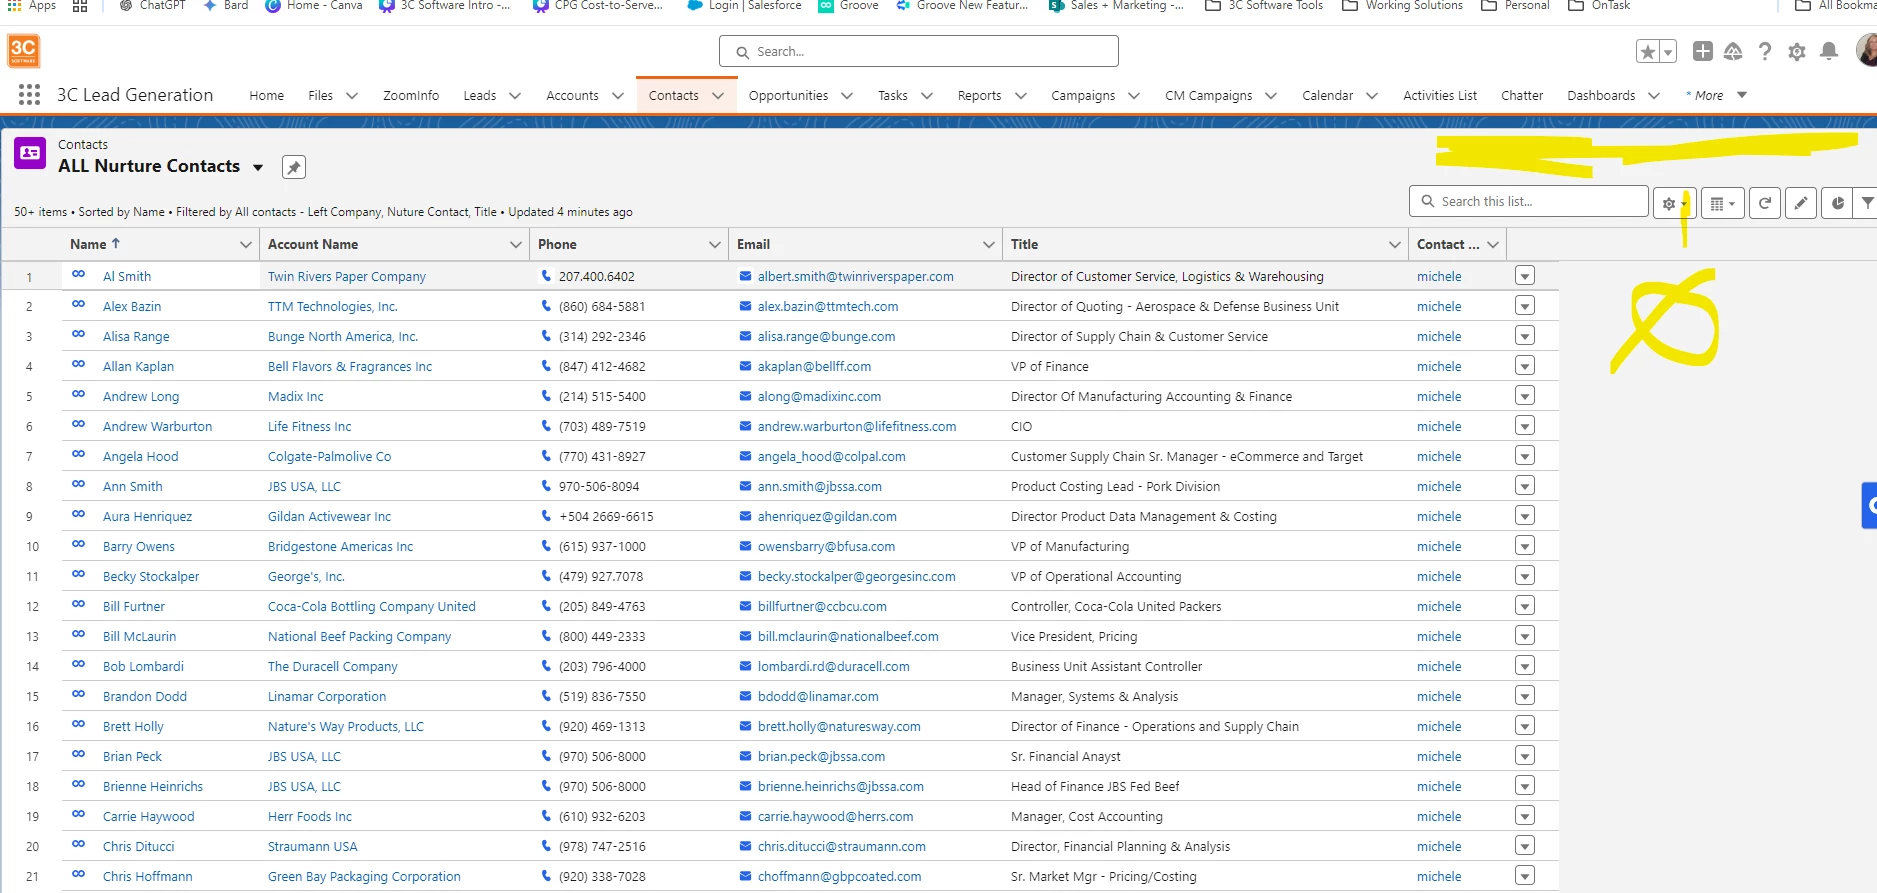This screenshot has height=893, width=1877.
Task: Open the 3C Software Tools bookmark folder
Action: pyautogui.click(x=1264, y=5)
